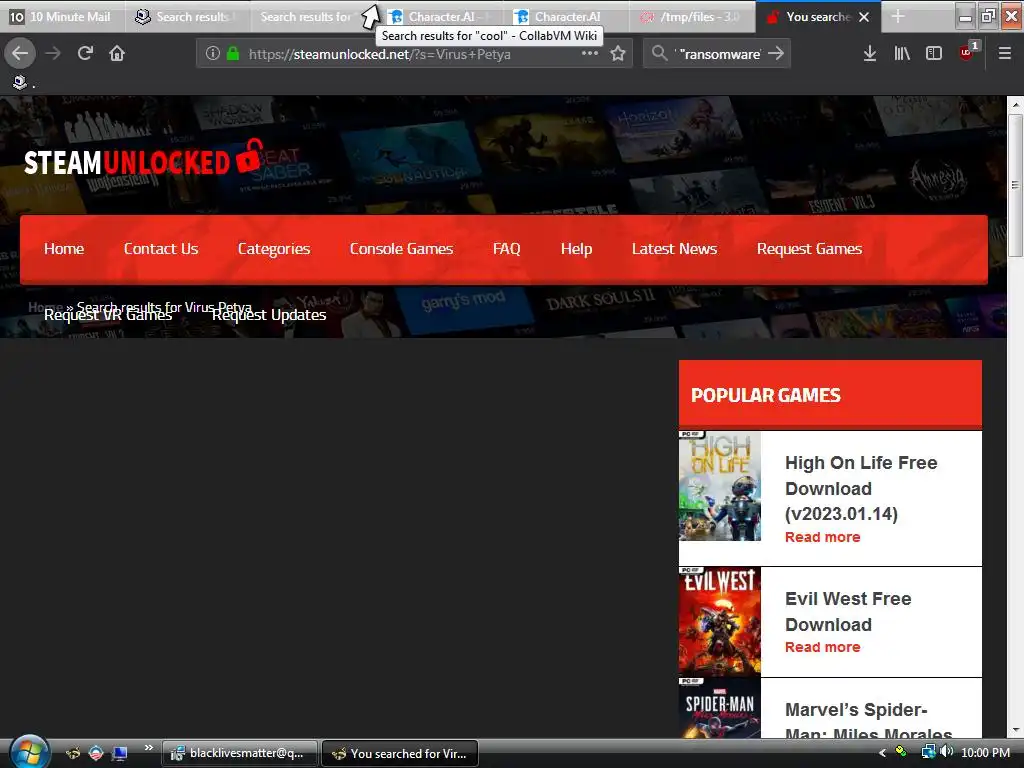Switch to the /tmp/files tab
Viewport: 1024px width, 768px height.
pyautogui.click(x=693, y=16)
